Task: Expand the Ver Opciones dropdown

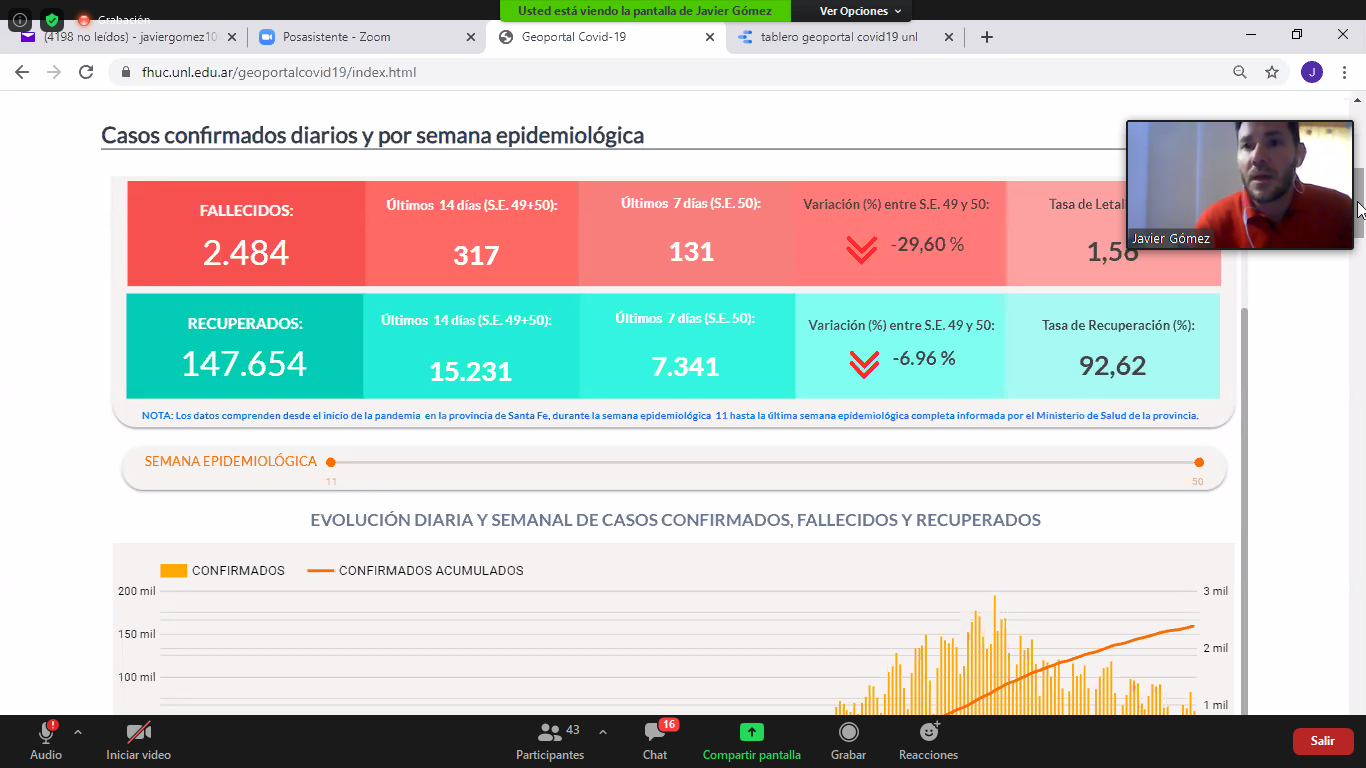Action: point(860,11)
